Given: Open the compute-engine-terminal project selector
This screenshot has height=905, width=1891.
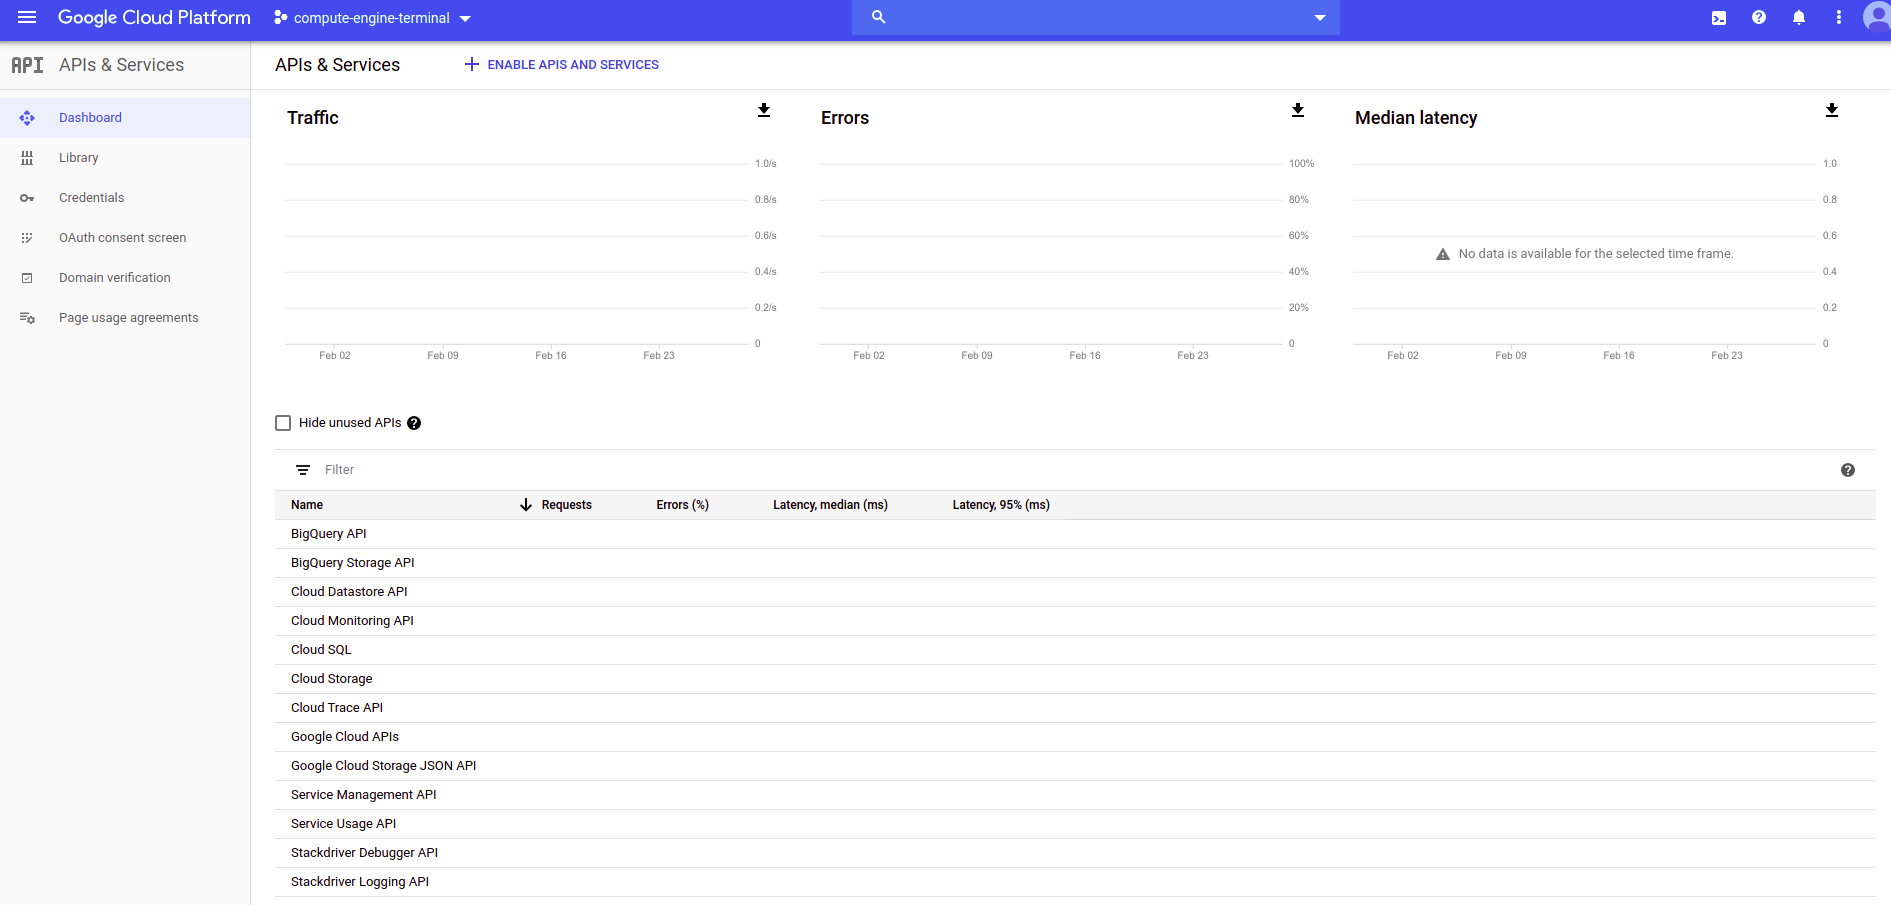Looking at the screenshot, I should point(372,18).
